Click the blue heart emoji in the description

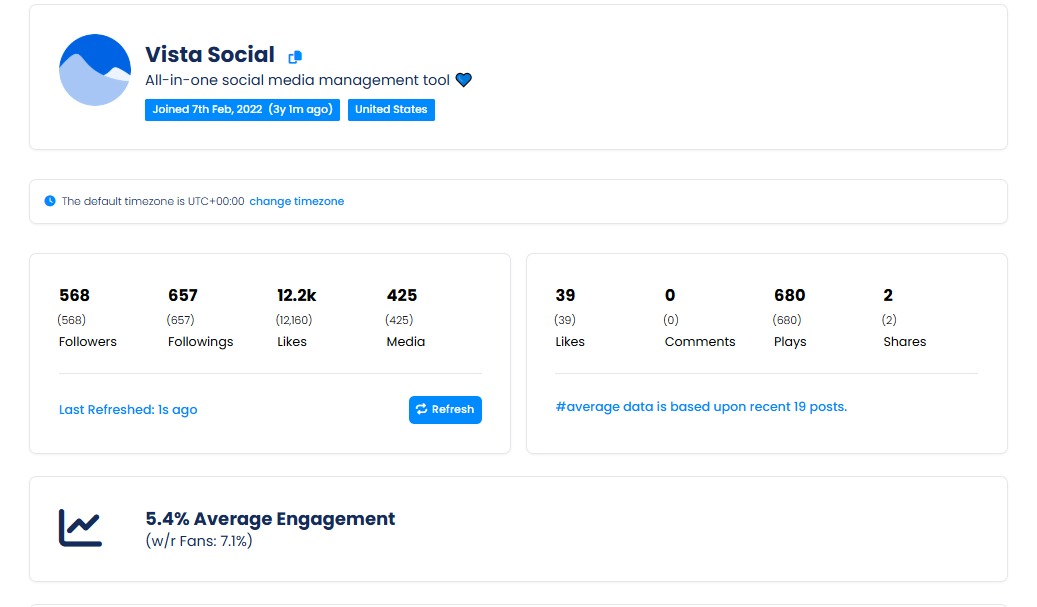pyautogui.click(x=462, y=79)
